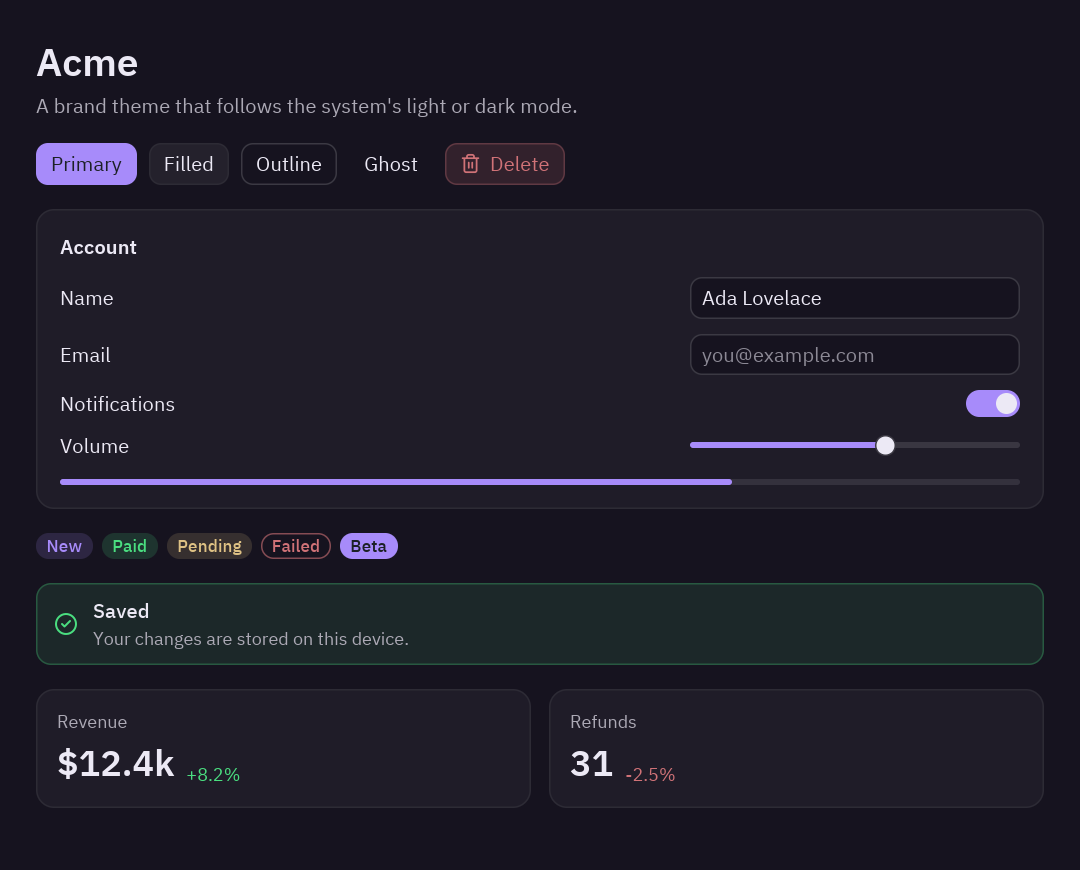This screenshot has height=870, width=1080.
Task: Click the Email label
Action: 85,355
